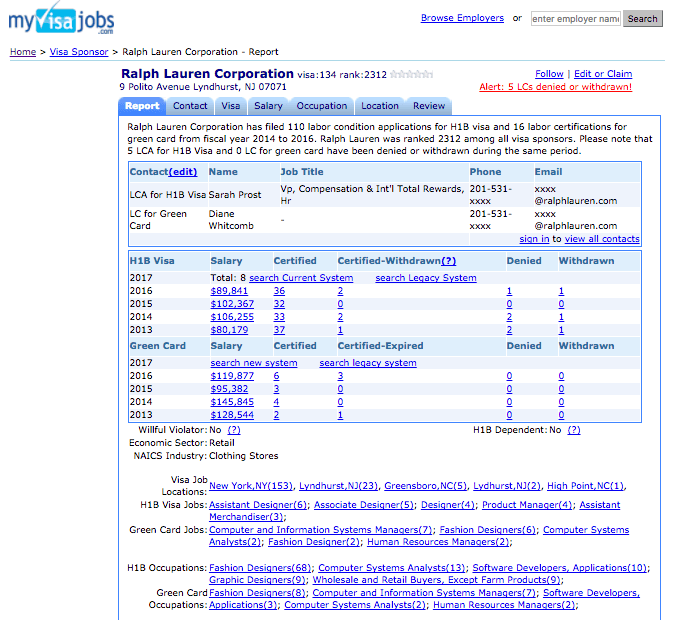Open New York,NY(153) job location
Screen dimensions: 685x620
[x=251, y=486]
